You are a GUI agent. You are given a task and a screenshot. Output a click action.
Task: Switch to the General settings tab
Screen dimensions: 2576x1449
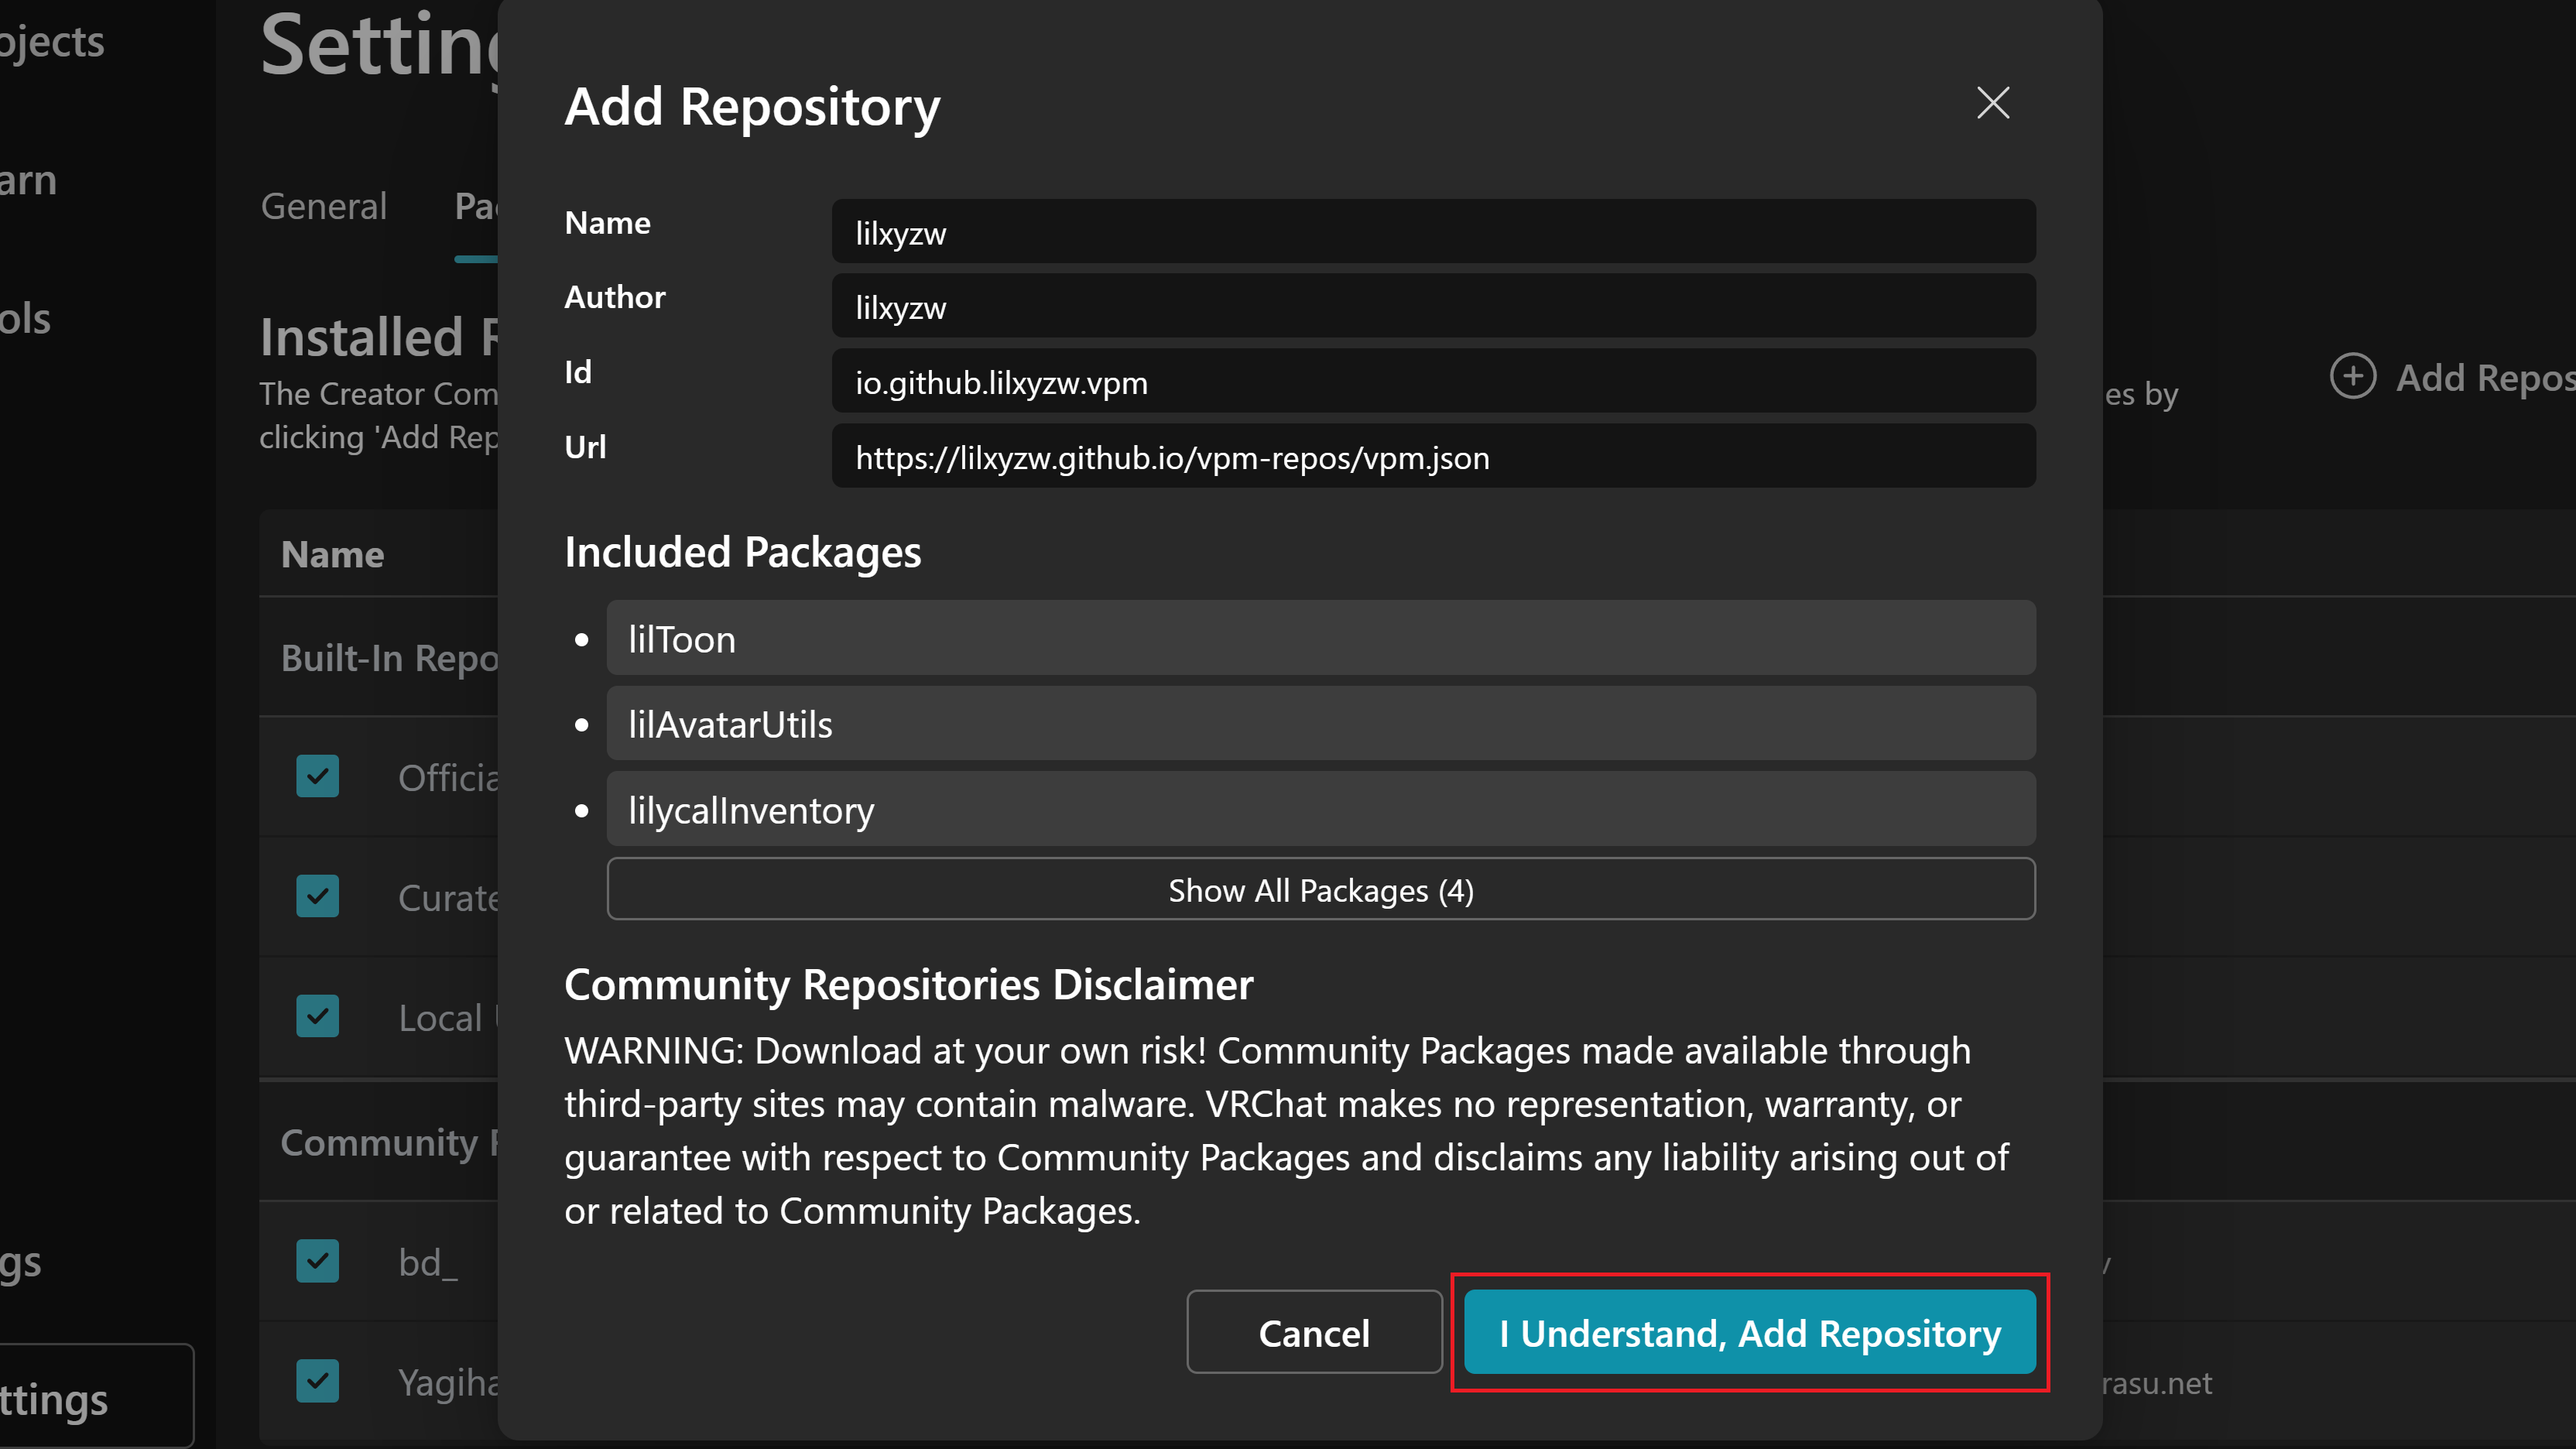[x=323, y=206]
